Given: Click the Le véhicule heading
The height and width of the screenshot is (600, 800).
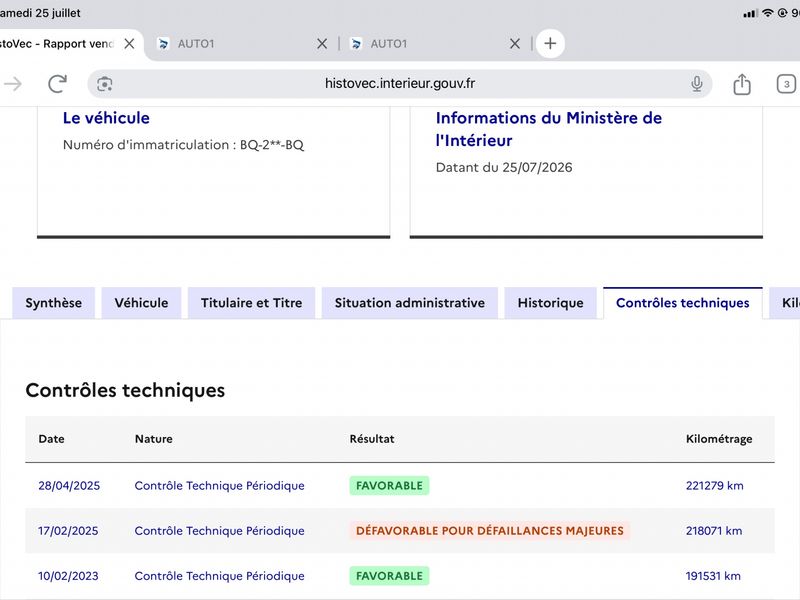Looking at the screenshot, I should pos(106,118).
